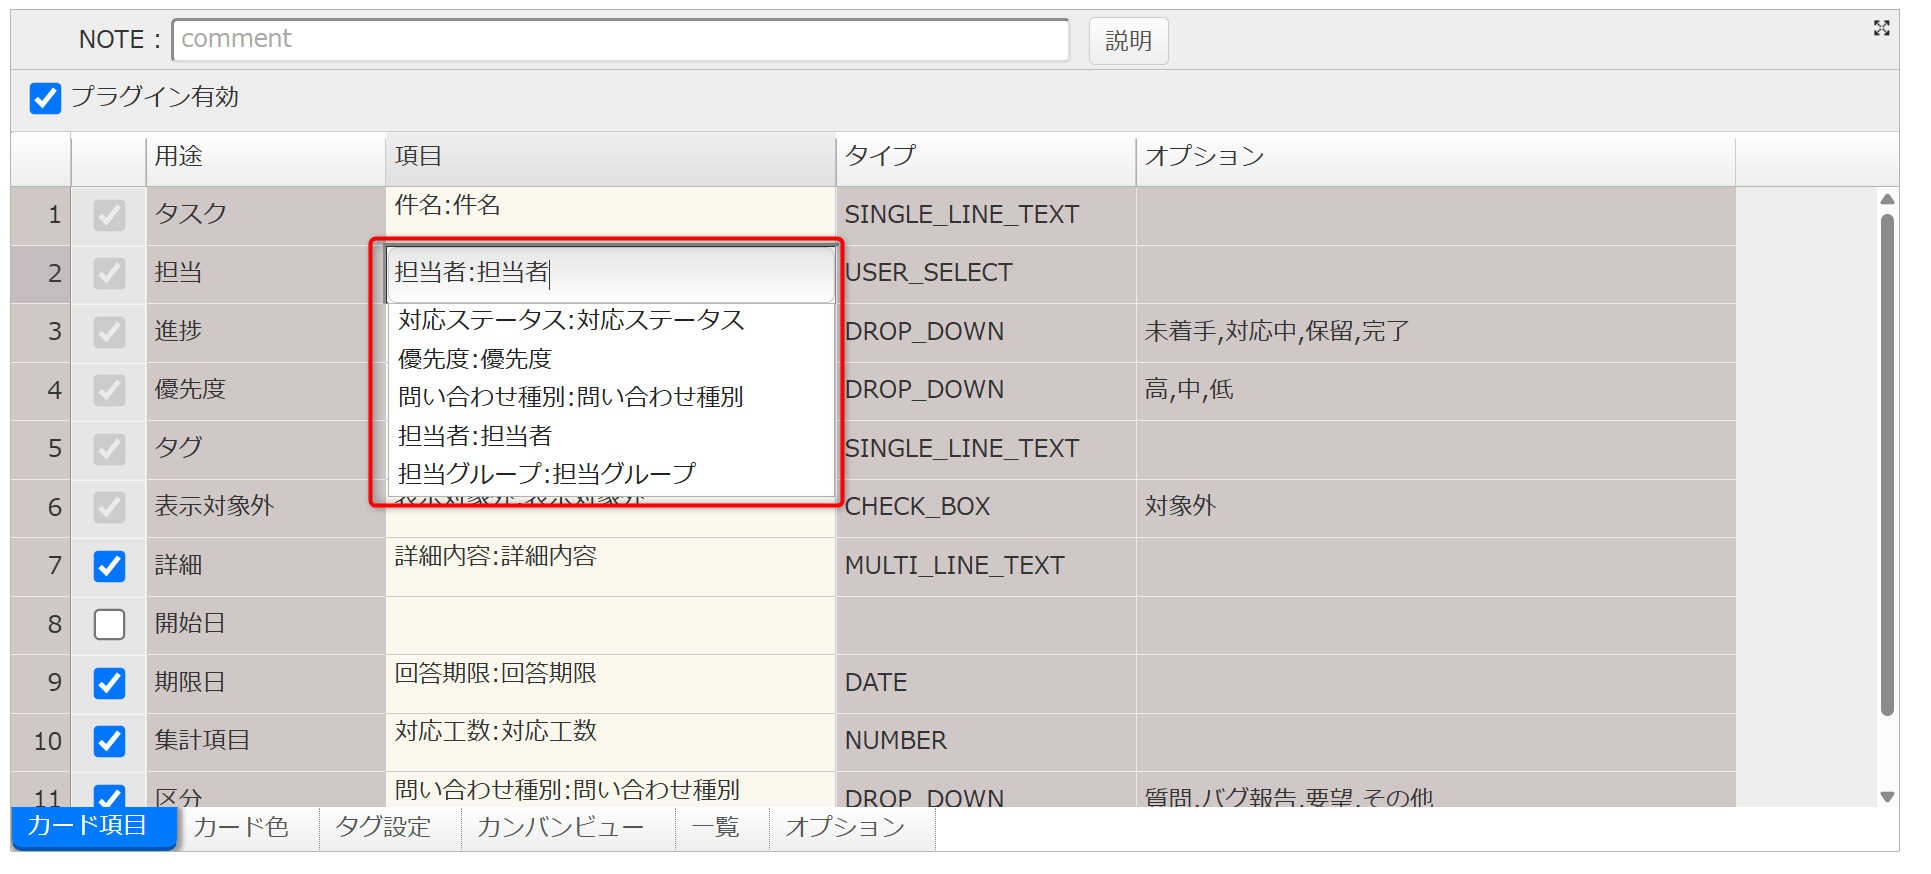Click the 項目 column header
Screen dimensions: 1931x874
(x=610, y=157)
